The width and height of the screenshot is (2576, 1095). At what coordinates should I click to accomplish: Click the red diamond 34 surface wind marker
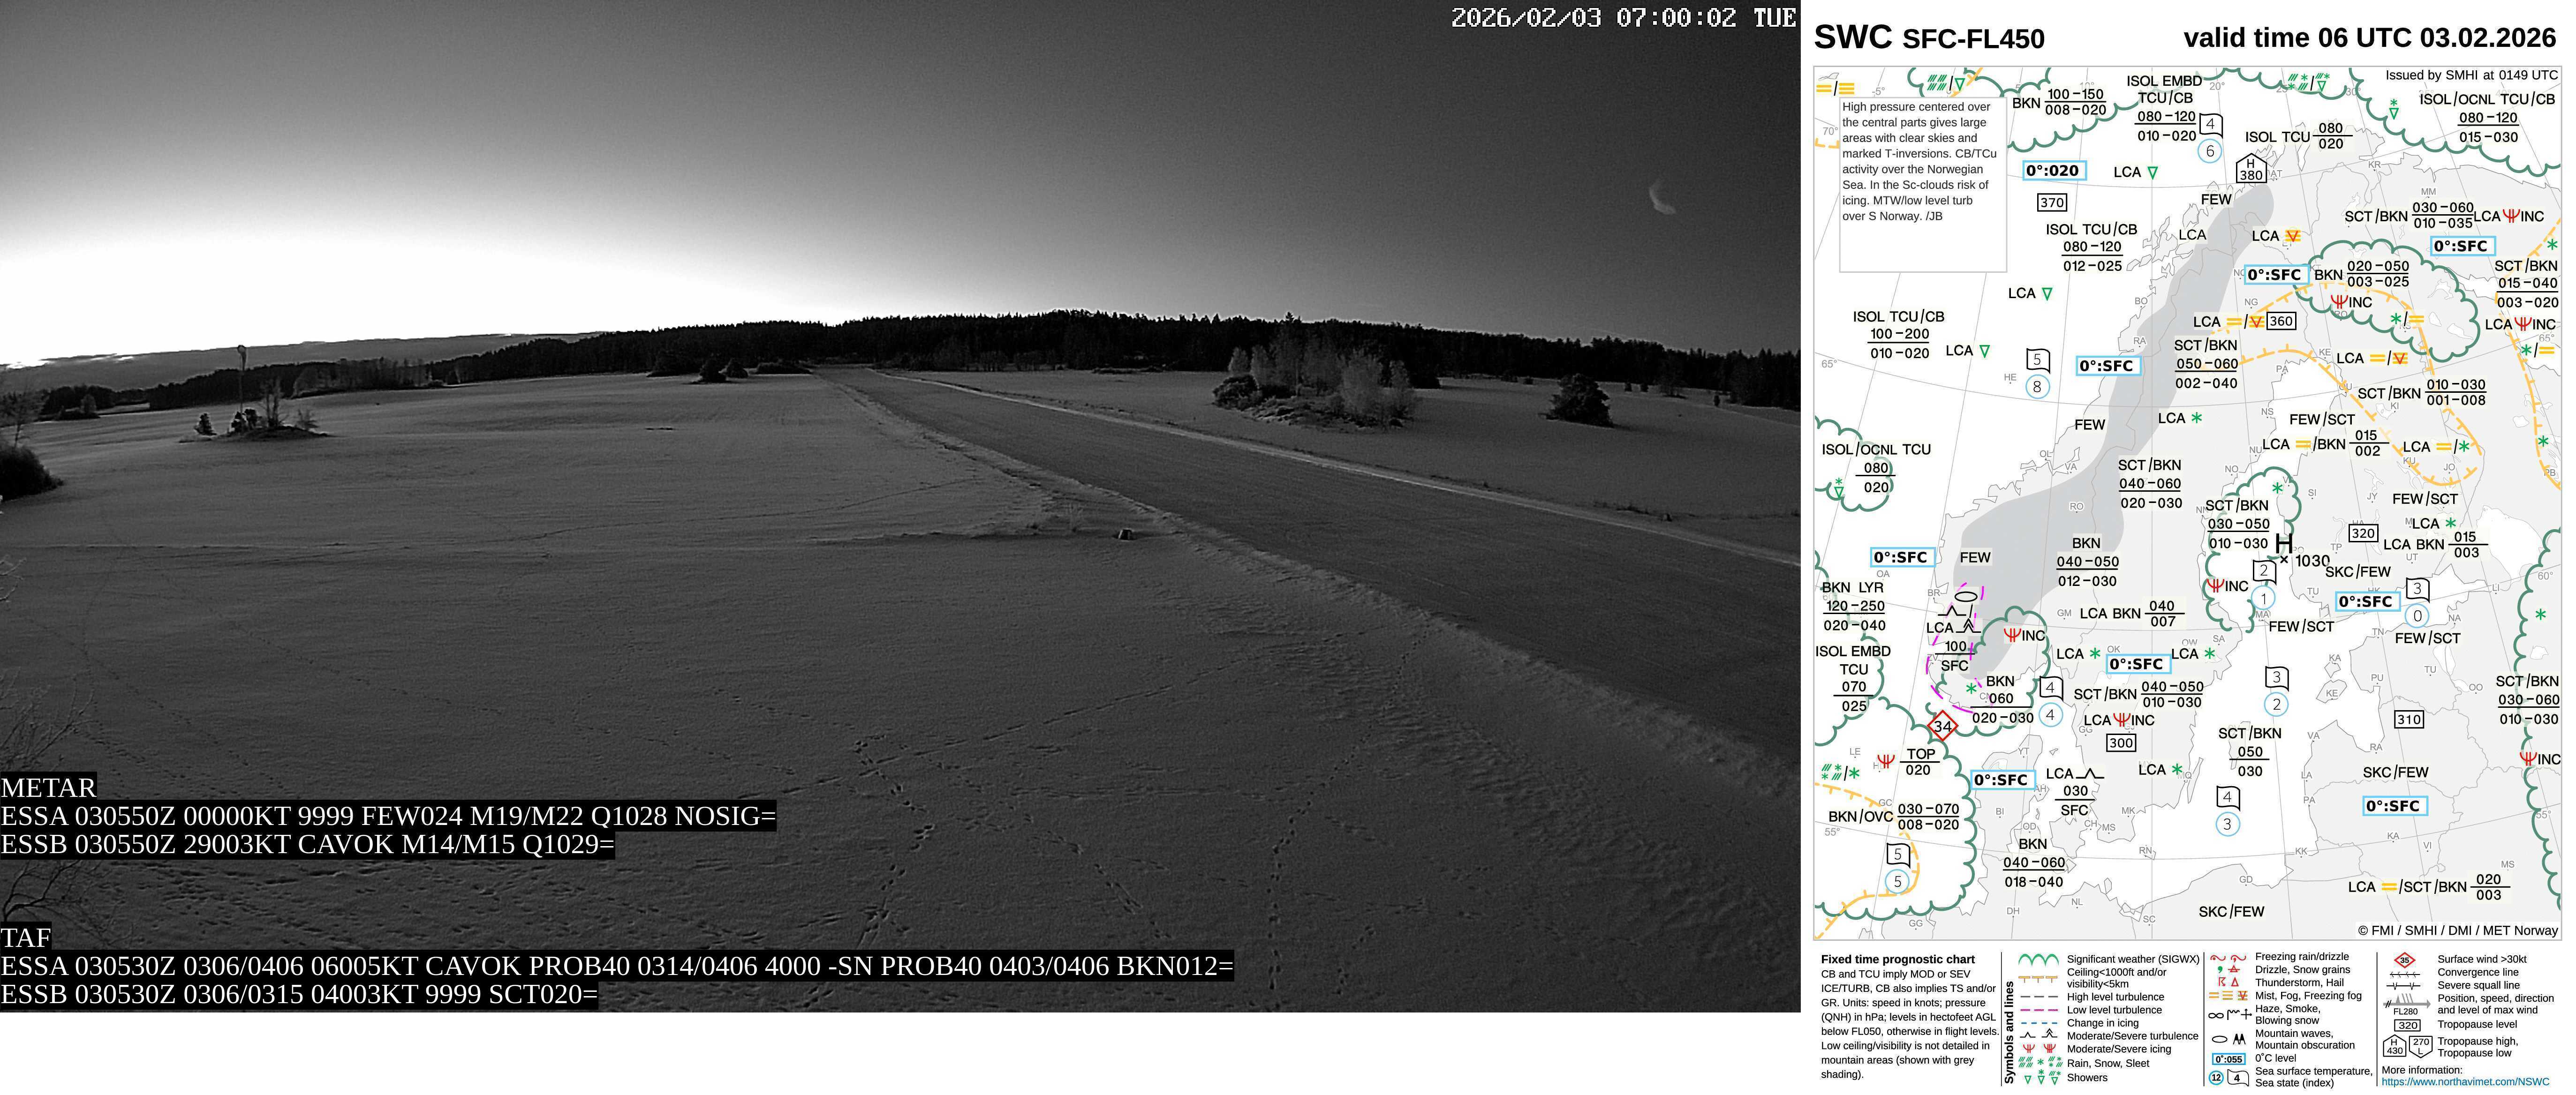[1942, 726]
